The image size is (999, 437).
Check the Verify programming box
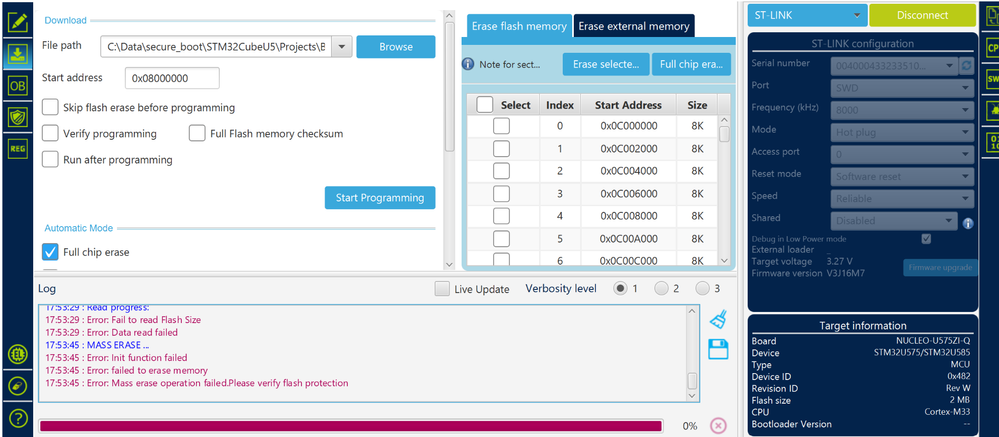click(x=50, y=133)
